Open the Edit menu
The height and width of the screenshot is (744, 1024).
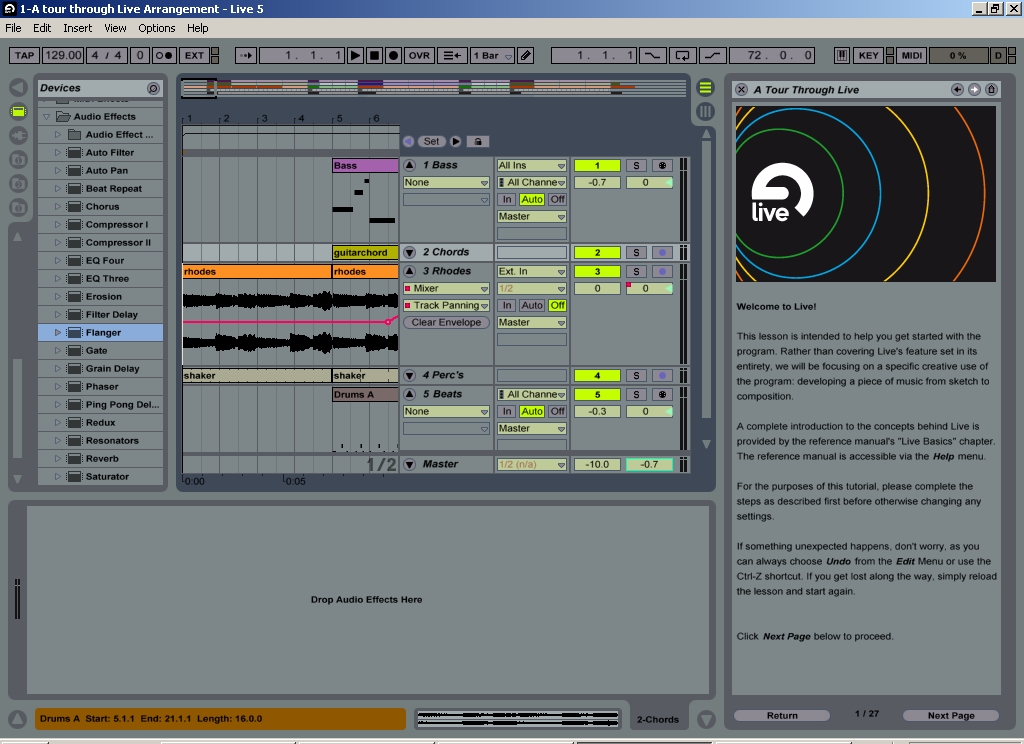42,28
